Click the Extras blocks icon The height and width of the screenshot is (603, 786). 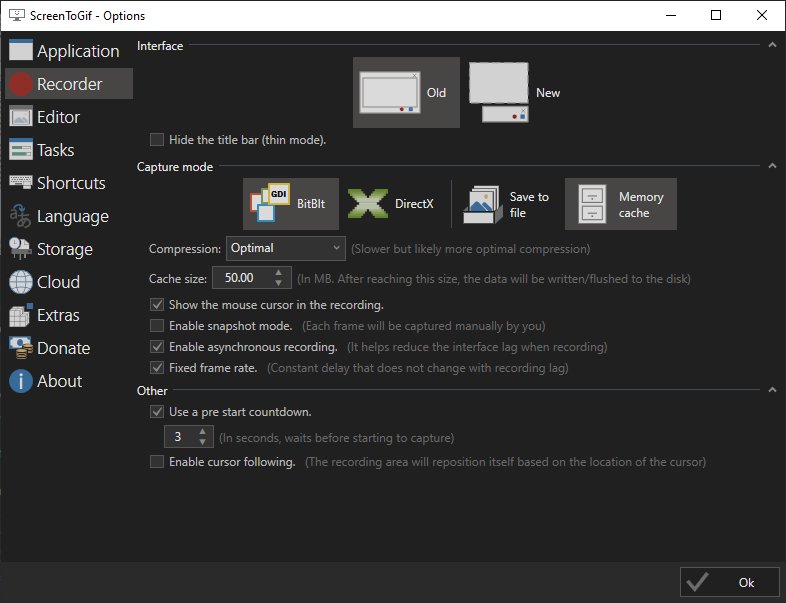pos(21,315)
